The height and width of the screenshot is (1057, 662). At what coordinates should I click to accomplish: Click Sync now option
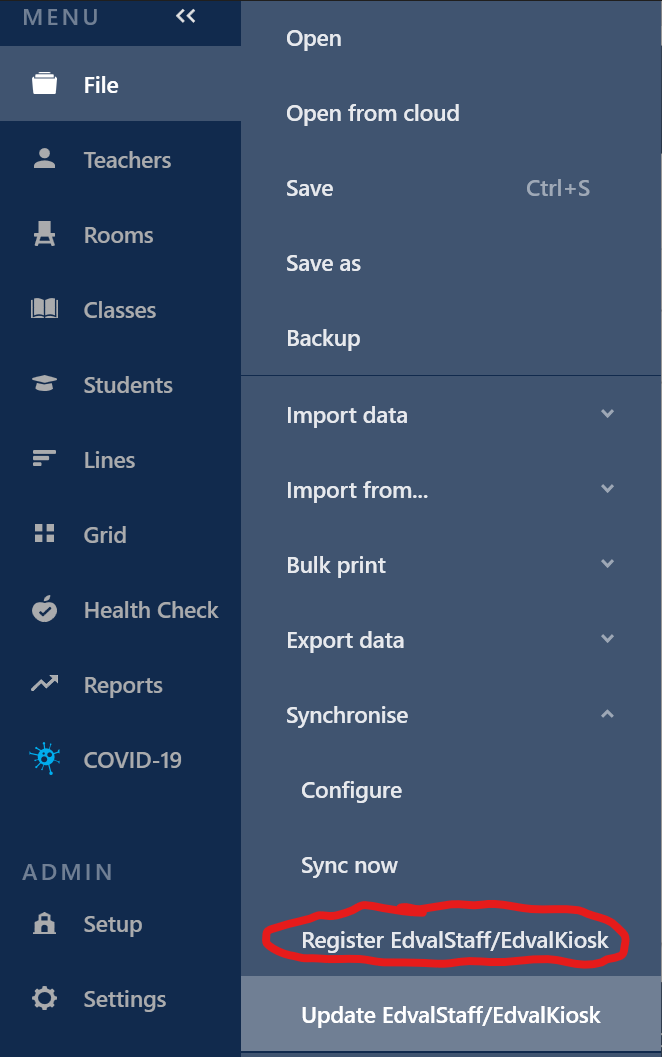350,865
